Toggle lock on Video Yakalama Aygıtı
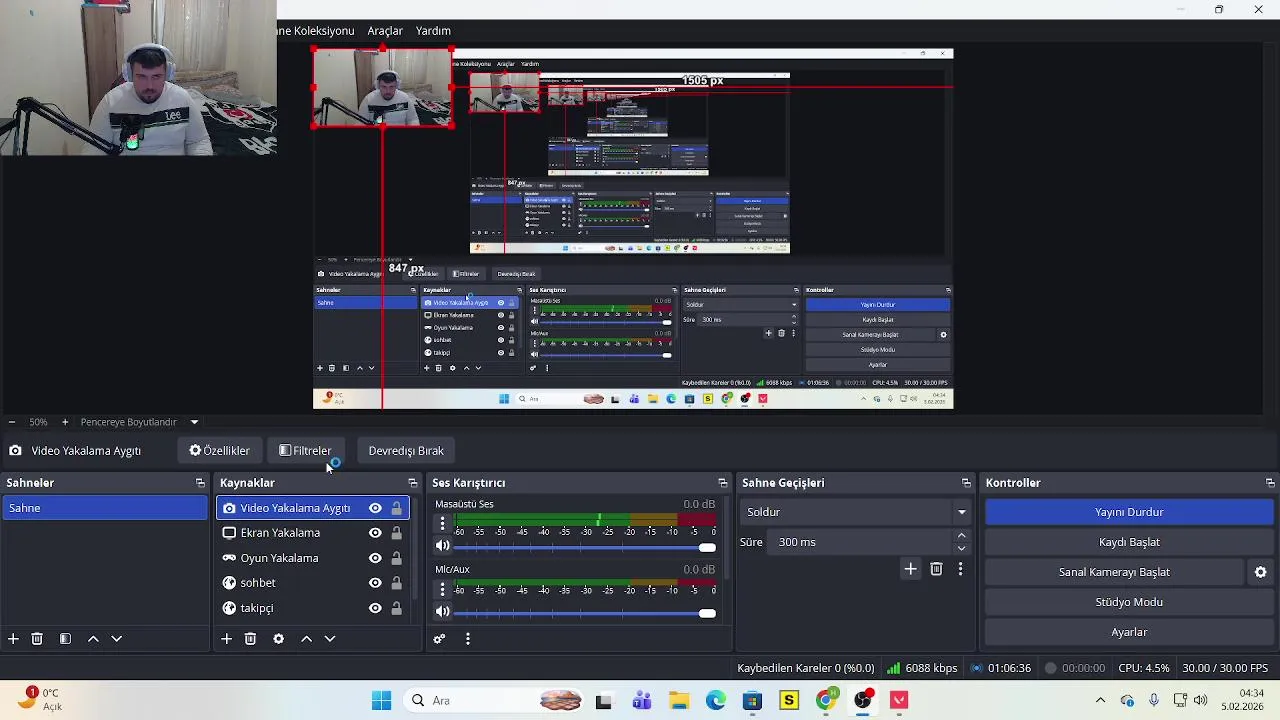1280x720 pixels. coord(396,508)
